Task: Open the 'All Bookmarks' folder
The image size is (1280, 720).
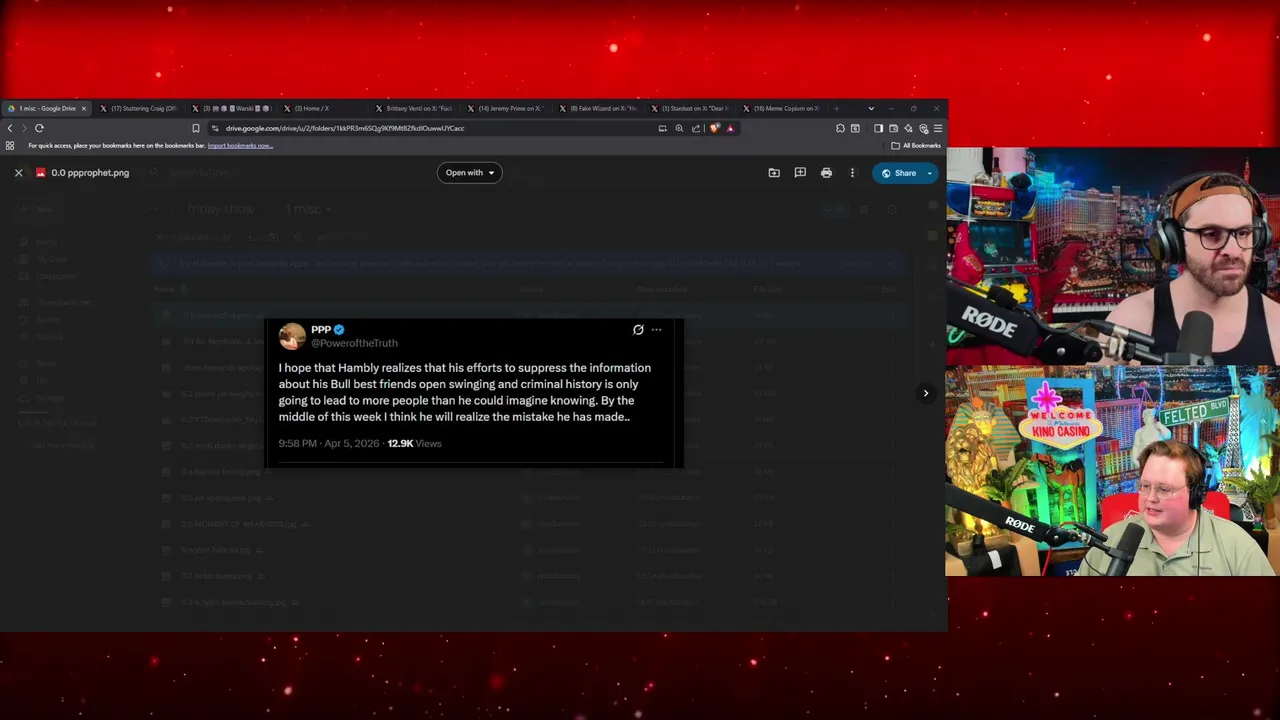Action: pos(916,146)
